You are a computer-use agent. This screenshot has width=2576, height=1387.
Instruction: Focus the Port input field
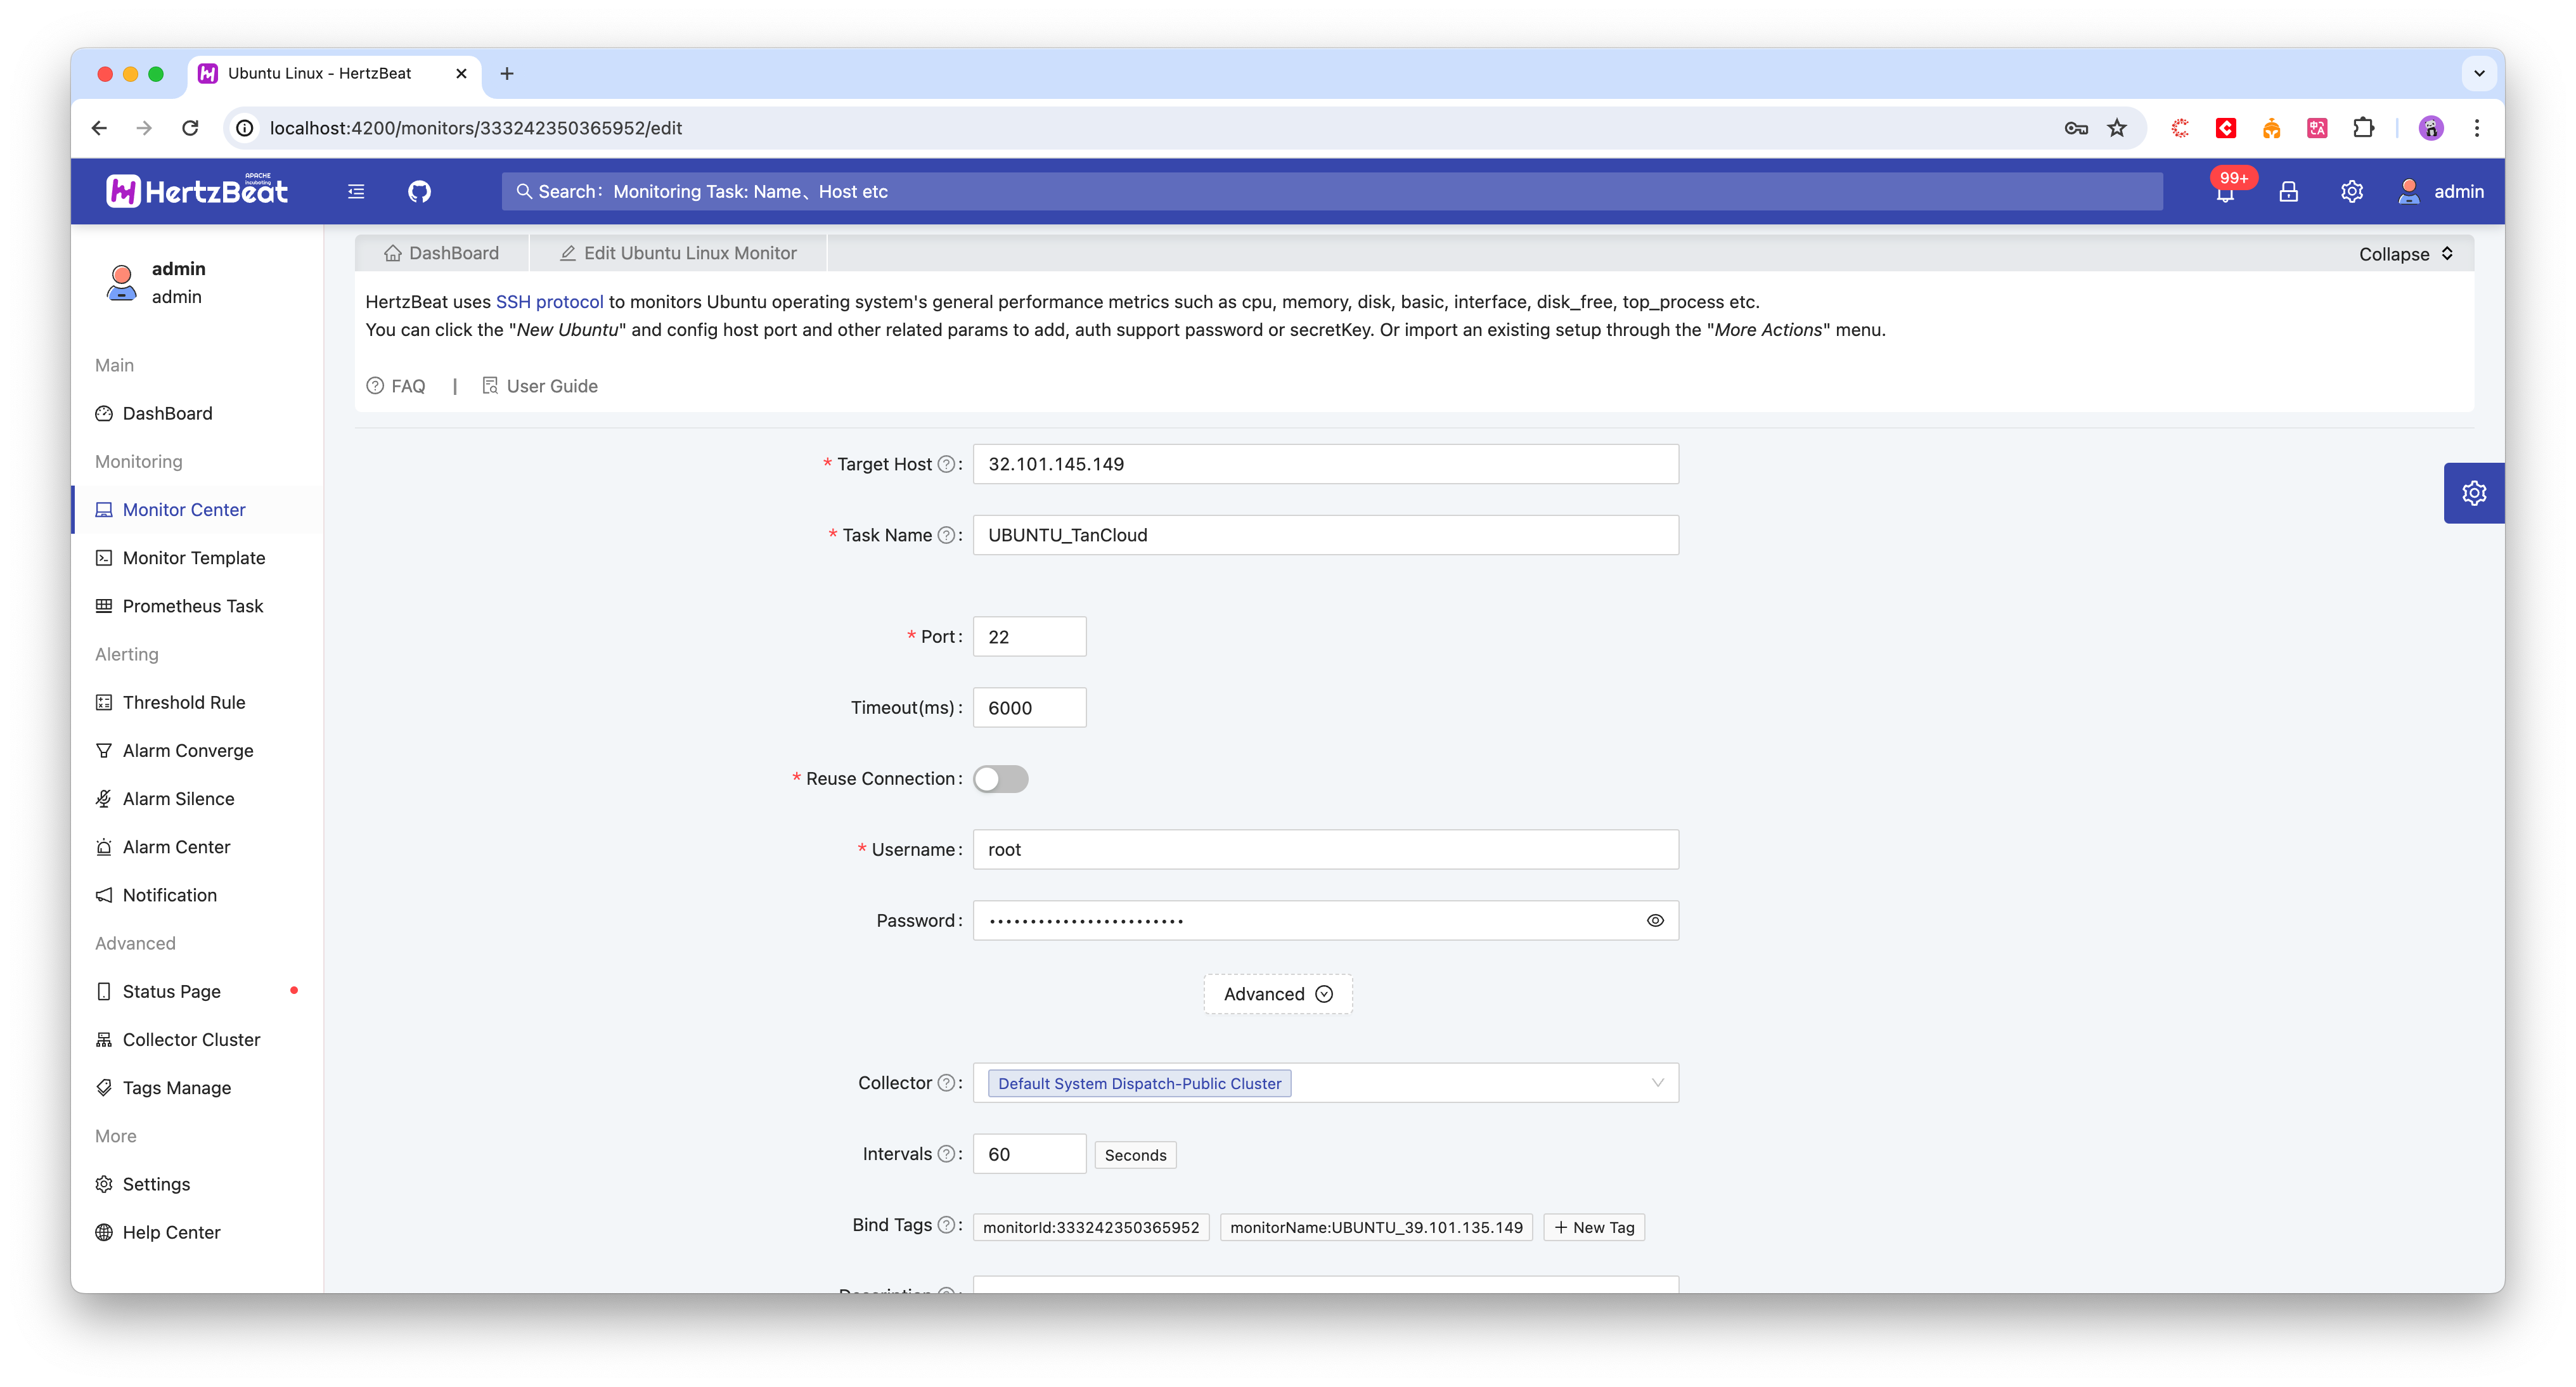coord(1029,637)
